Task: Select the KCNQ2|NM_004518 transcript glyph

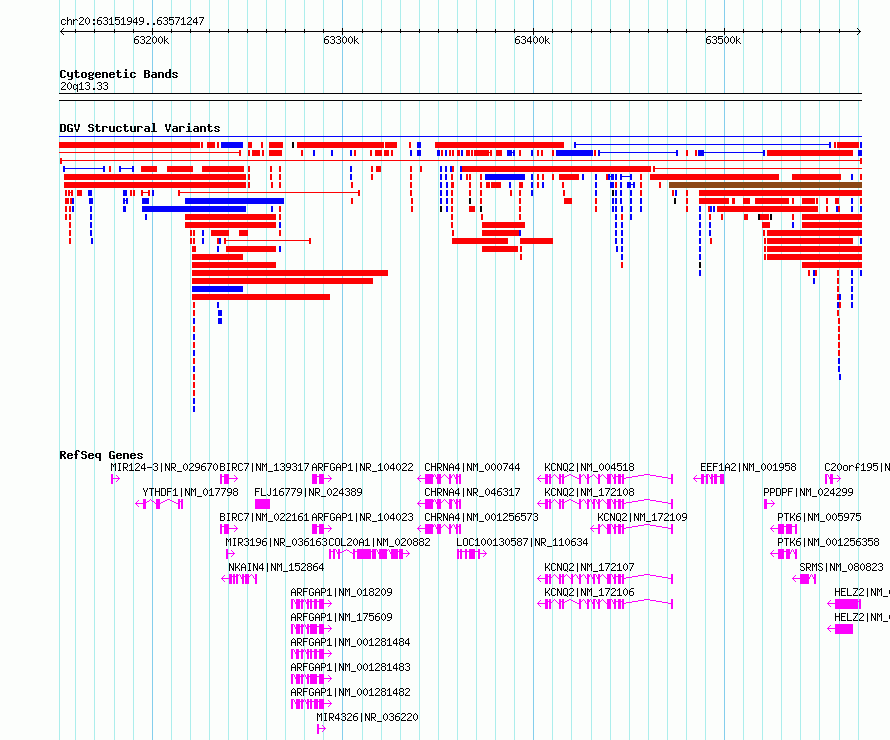Action: (605, 479)
